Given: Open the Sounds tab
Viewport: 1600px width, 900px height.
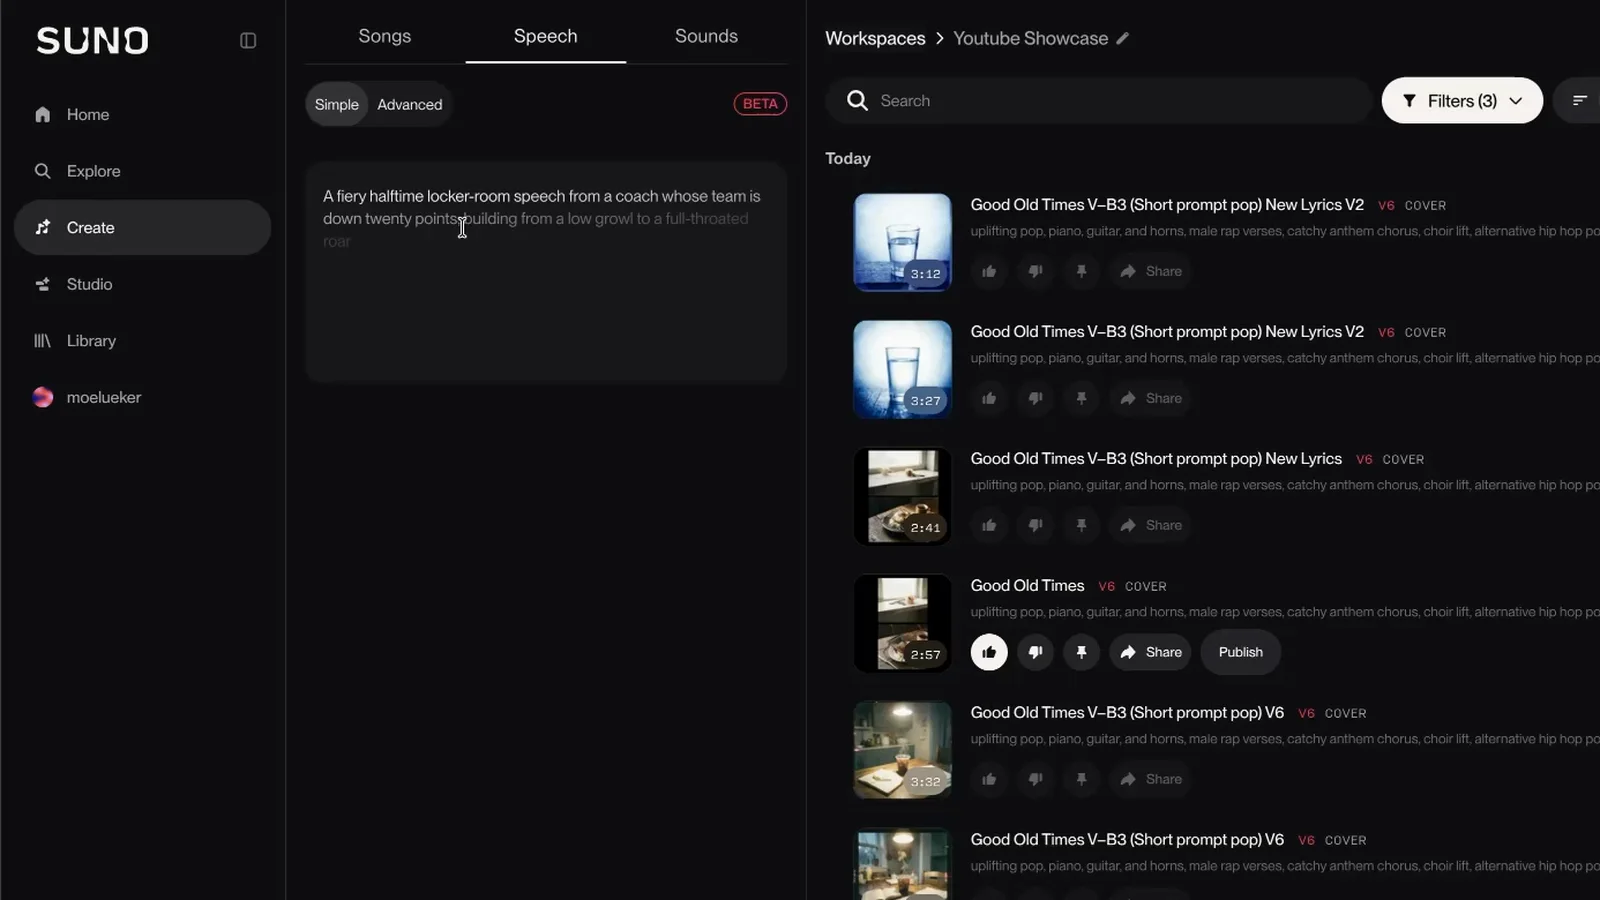Looking at the screenshot, I should [706, 36].
